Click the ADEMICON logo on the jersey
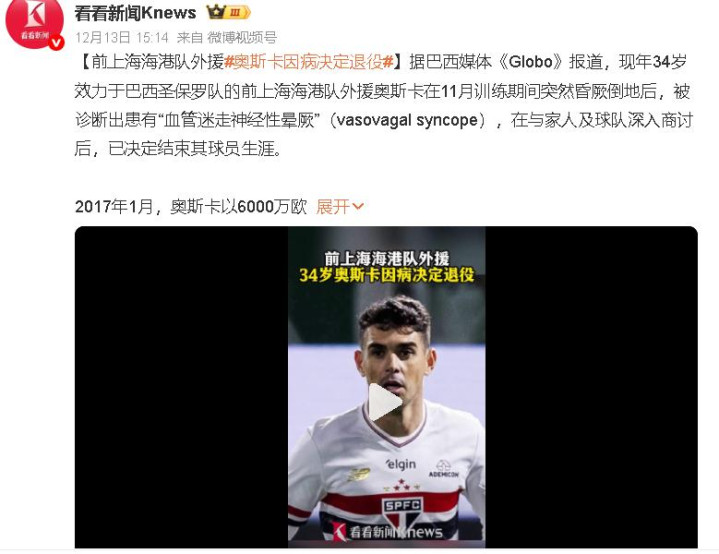 (x=443, y=469)
